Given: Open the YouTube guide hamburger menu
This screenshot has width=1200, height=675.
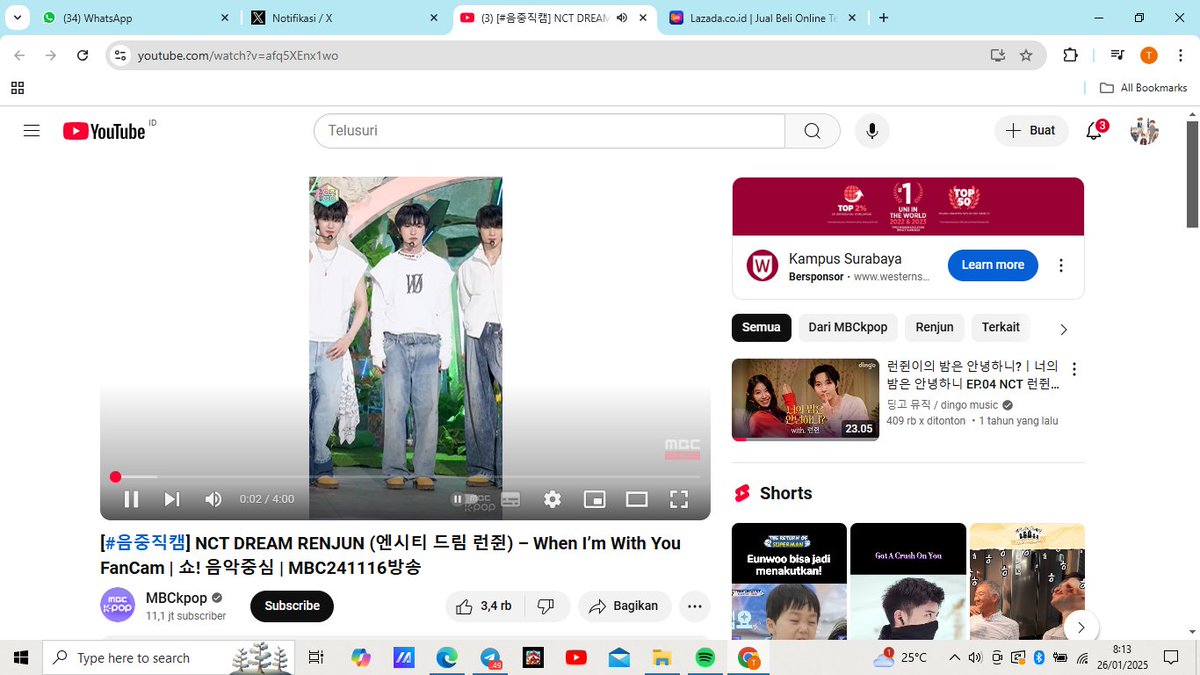Looking at the screenshot, I should pos(31,131).
